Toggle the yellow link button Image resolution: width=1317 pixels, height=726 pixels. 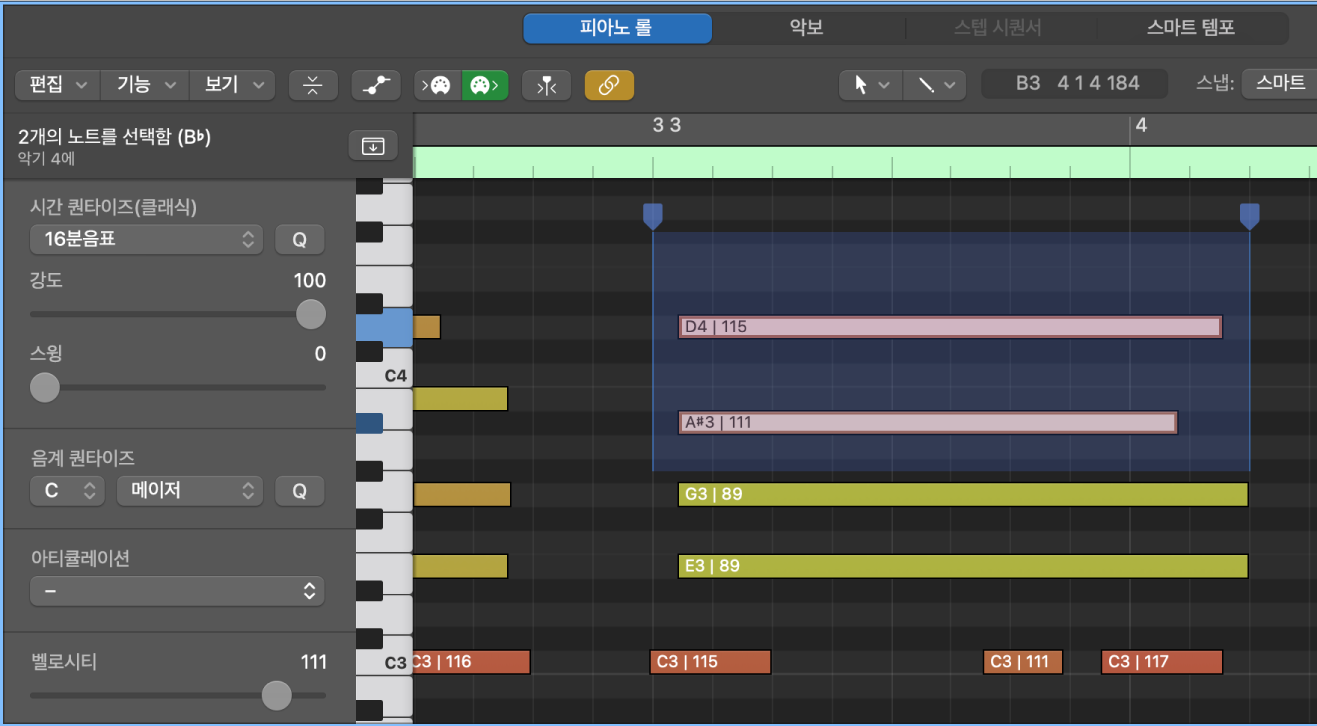click(609, 85)
